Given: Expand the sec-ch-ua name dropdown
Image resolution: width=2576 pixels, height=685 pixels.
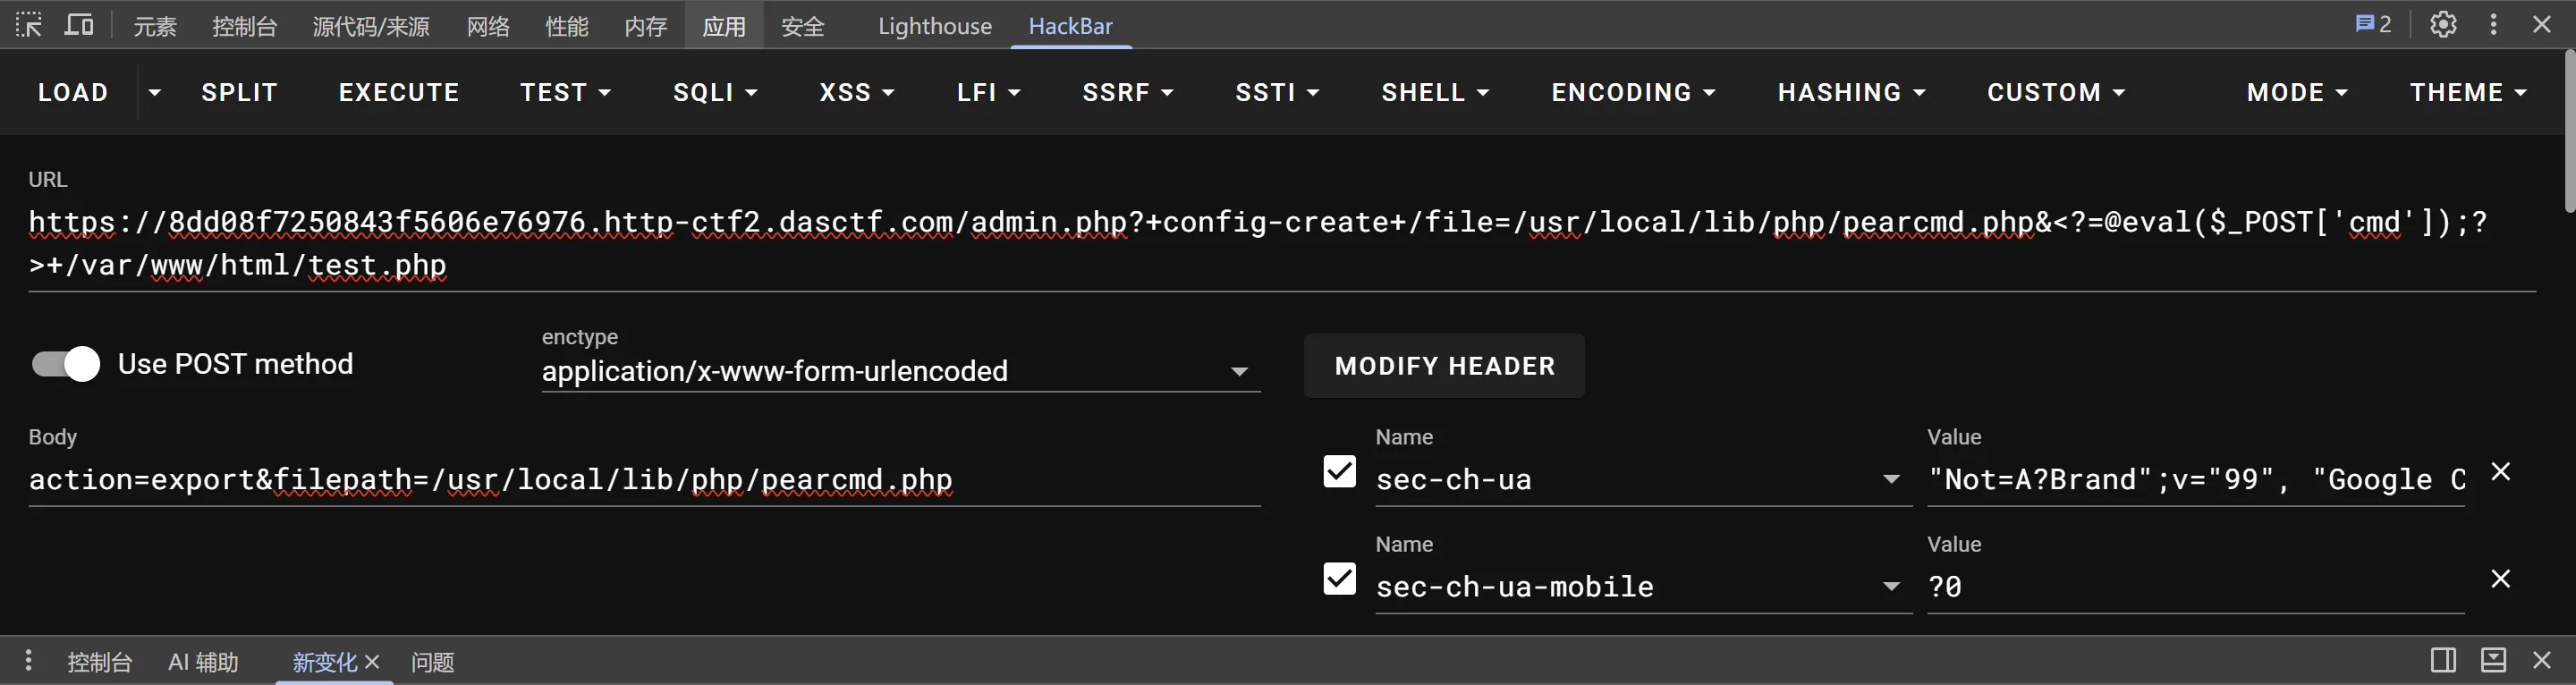Looking at the screenshot, I should coord(1890,480).
